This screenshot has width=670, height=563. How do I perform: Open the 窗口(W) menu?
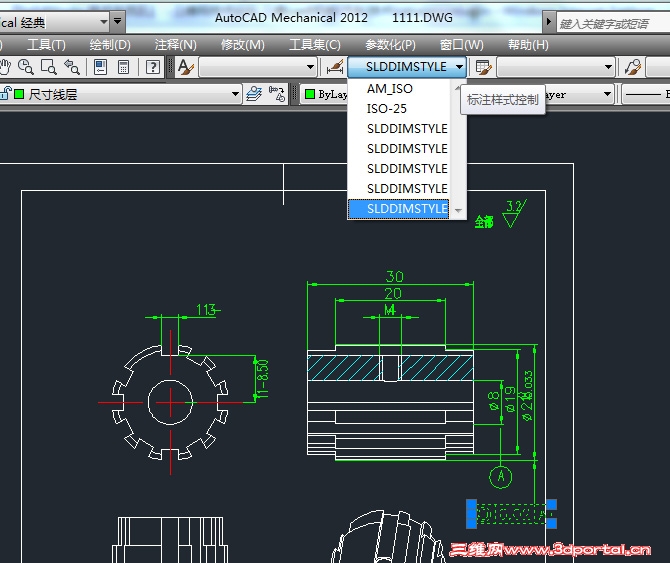461,44
